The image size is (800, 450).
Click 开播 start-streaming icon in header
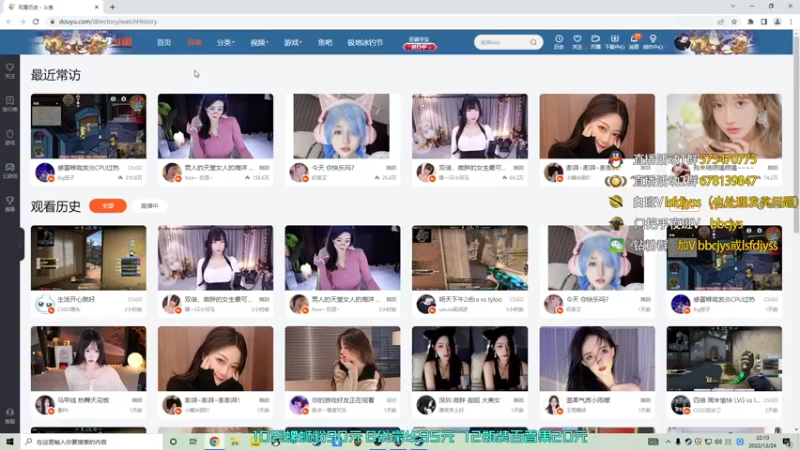(595, 42)
